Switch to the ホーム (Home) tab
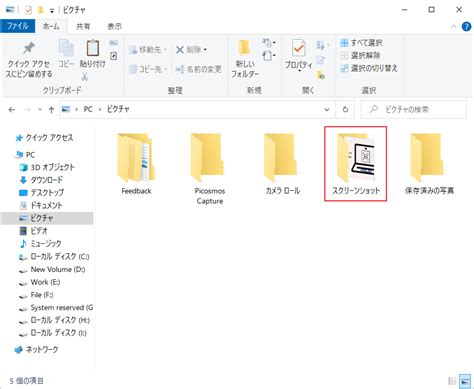 coord(51,26)
